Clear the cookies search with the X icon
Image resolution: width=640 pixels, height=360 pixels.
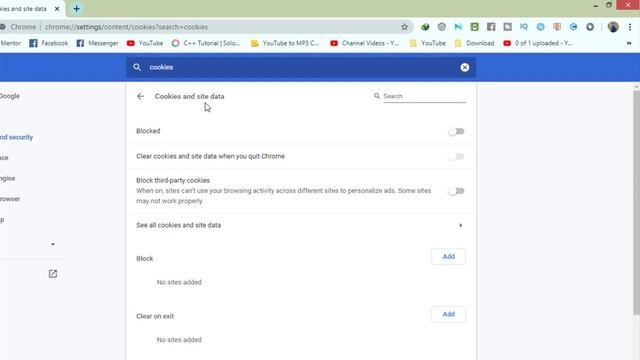click(x=464, y=67)
